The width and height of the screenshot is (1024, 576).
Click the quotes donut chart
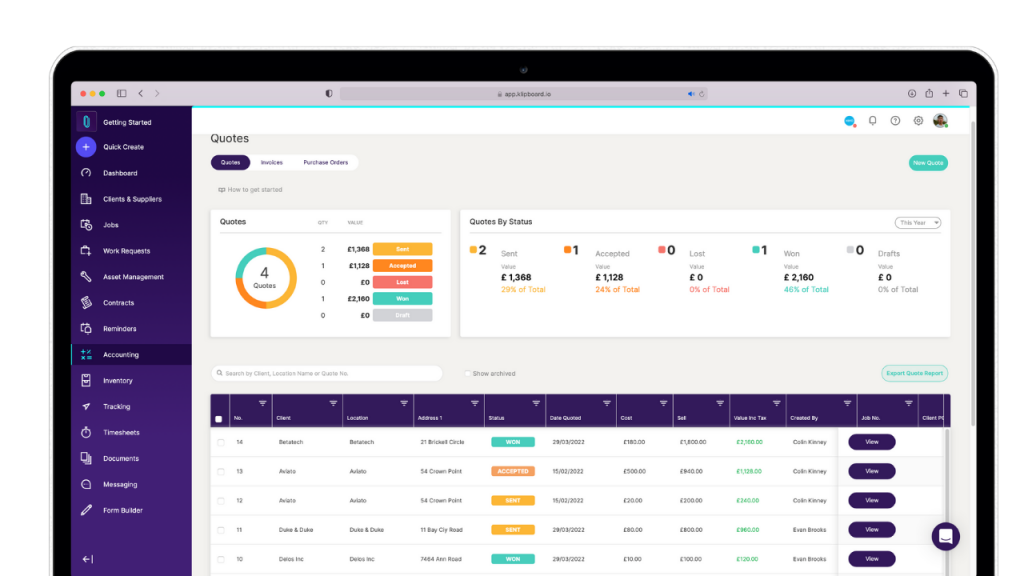point(265,278)
